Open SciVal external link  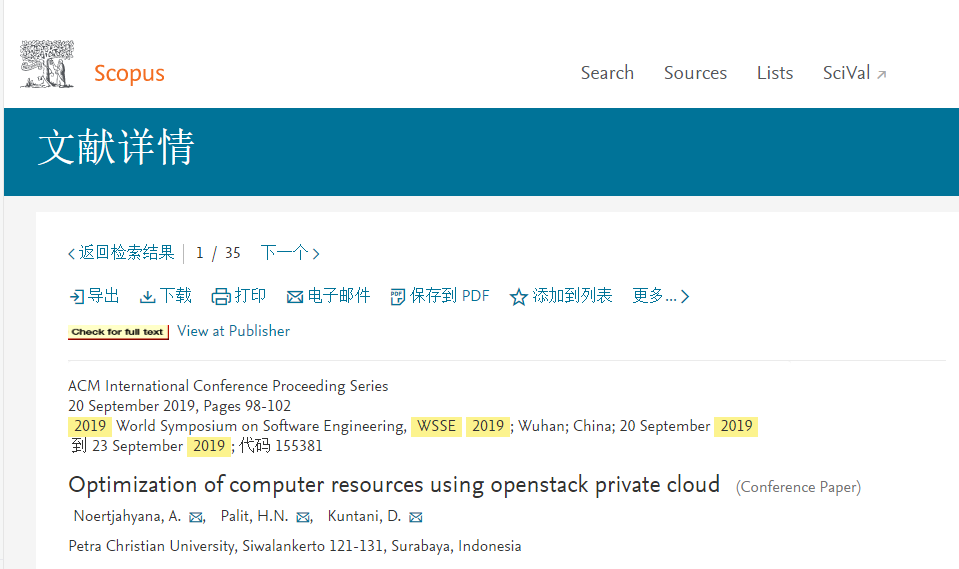[x=854, y=73]
